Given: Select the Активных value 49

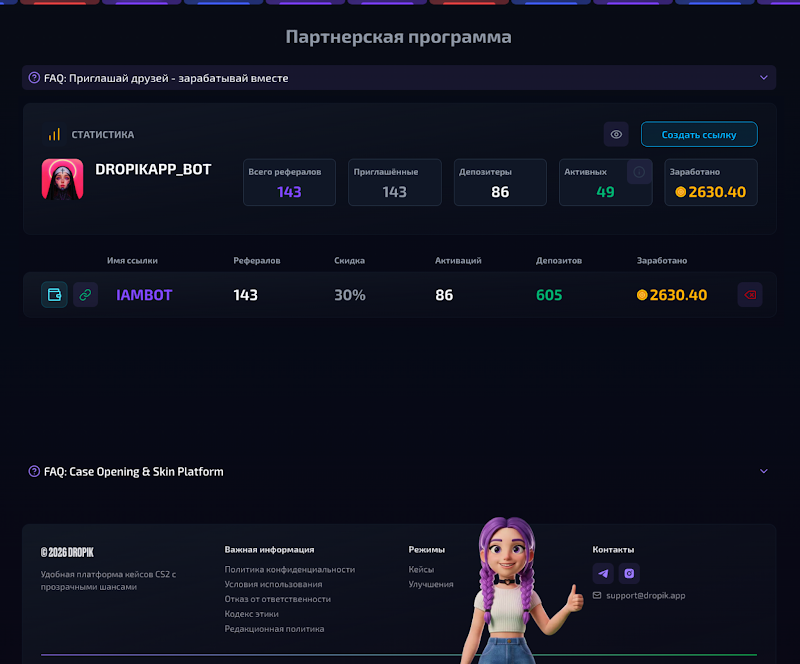Looking at the screenshot, I should pyautogui.click(x=605, y=192).
